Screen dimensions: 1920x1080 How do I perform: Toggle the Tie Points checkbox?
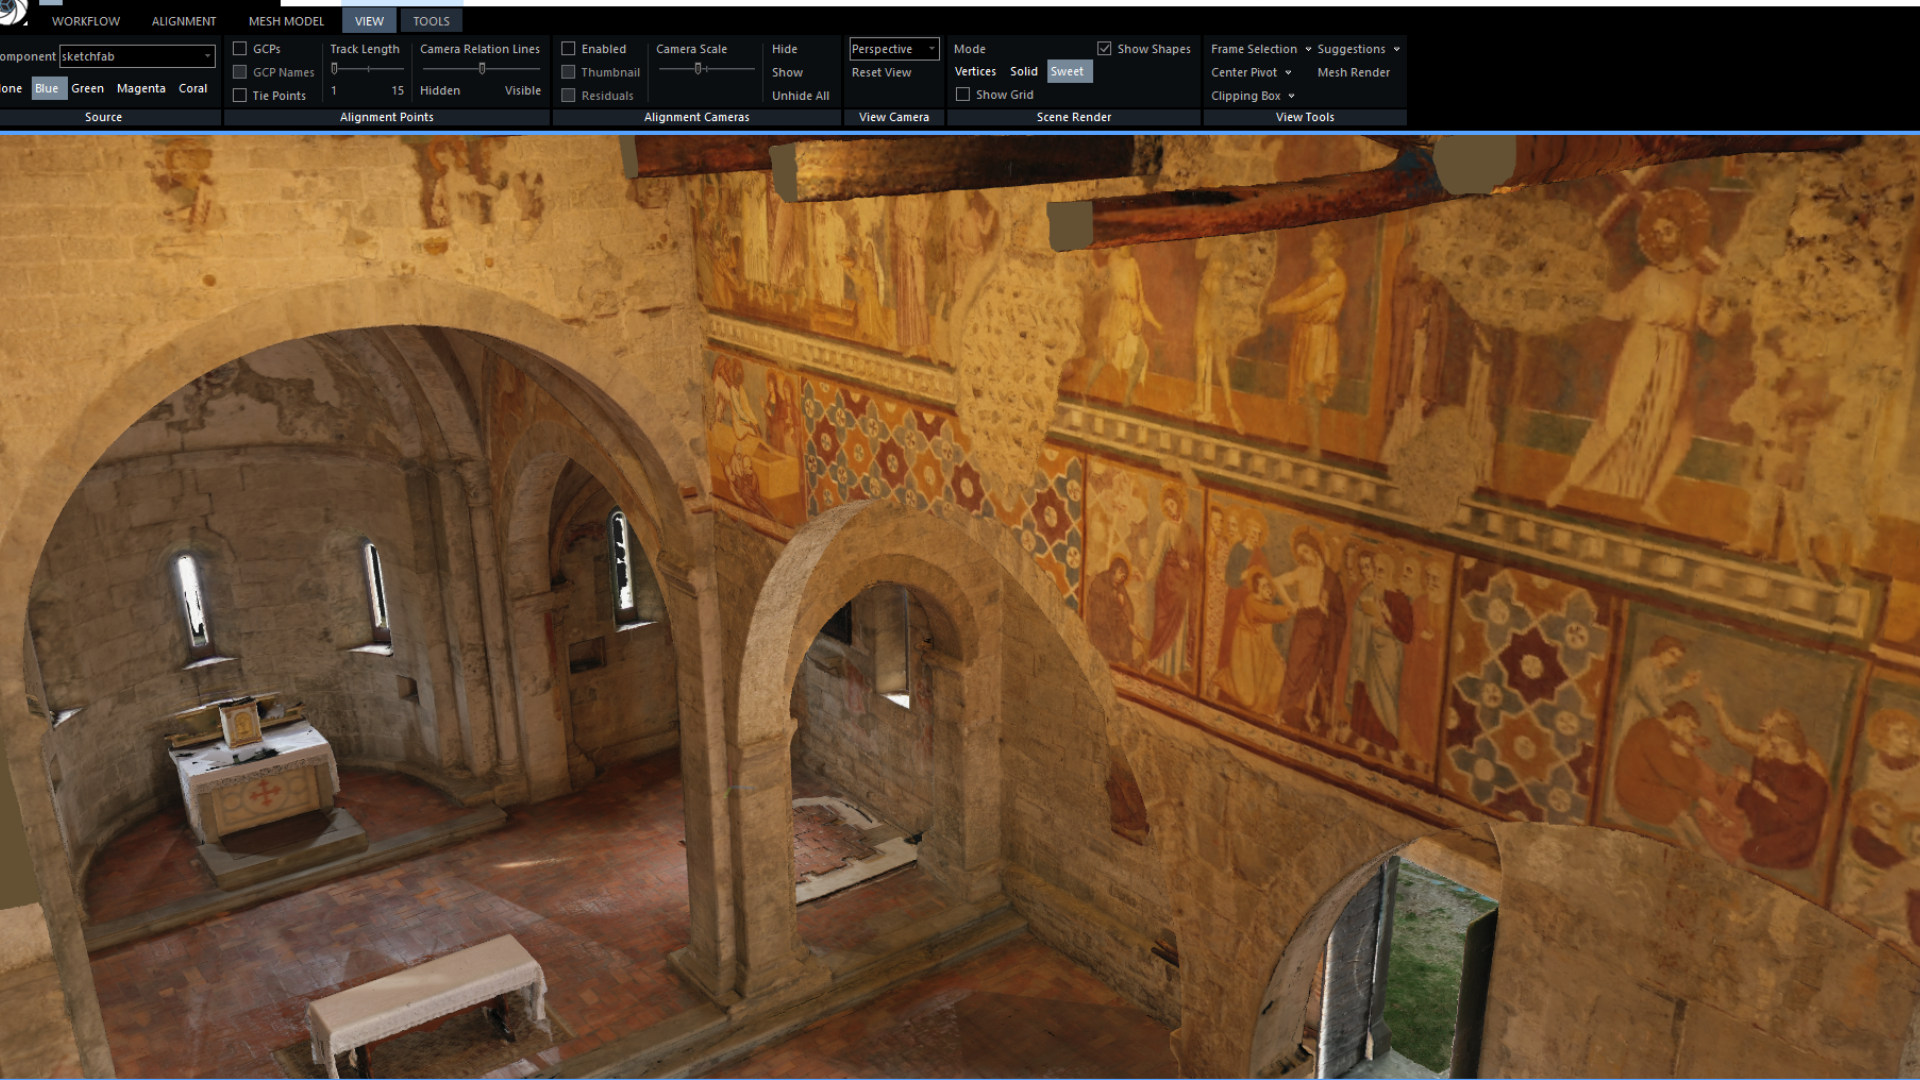pos(240,96)
